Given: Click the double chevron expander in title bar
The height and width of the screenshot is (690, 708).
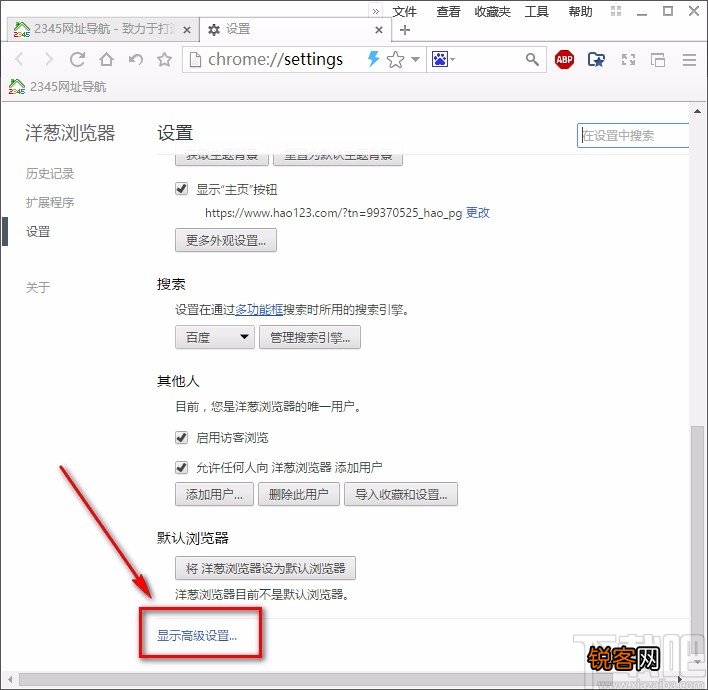Looking at the screenshot, I should pos(375,11).
